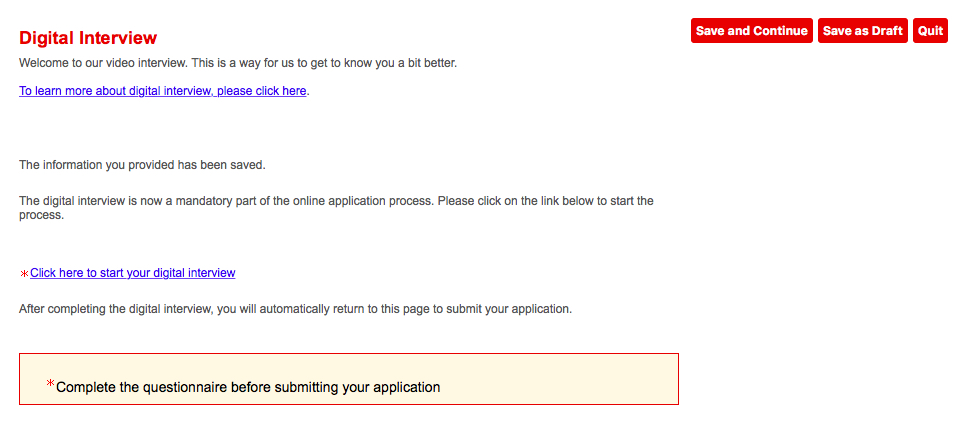Open the learn more about digital interview link
Viewport: 960px width, 433px height.
click(162, 91)
